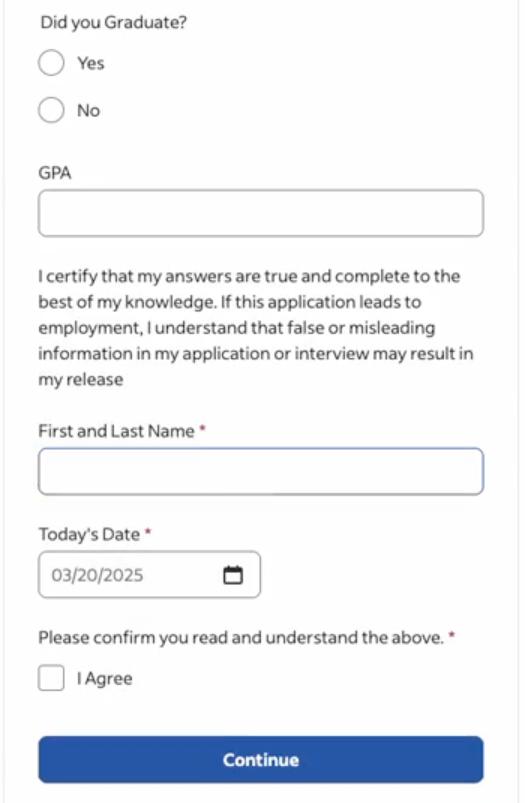
Task: Click the certification statement paragraph
Action: click(x=256, y=328)
